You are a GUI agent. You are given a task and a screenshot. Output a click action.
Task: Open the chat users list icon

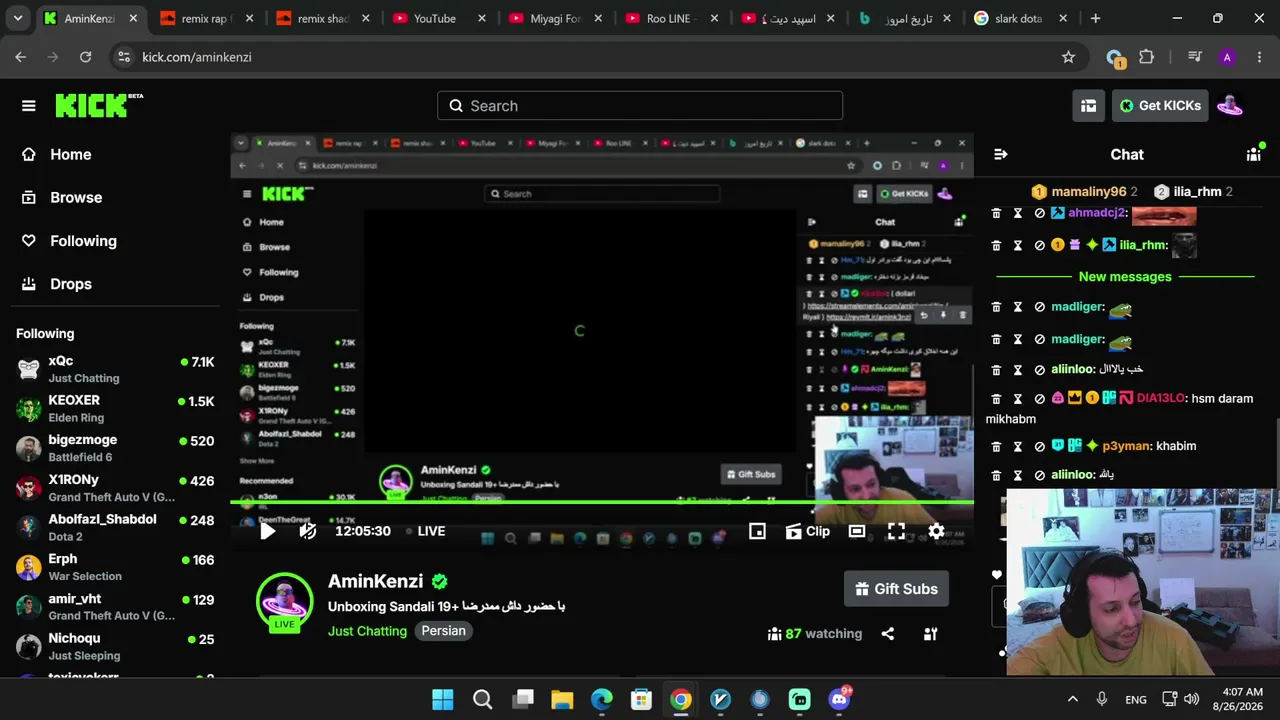click(x=1253, y=154)
